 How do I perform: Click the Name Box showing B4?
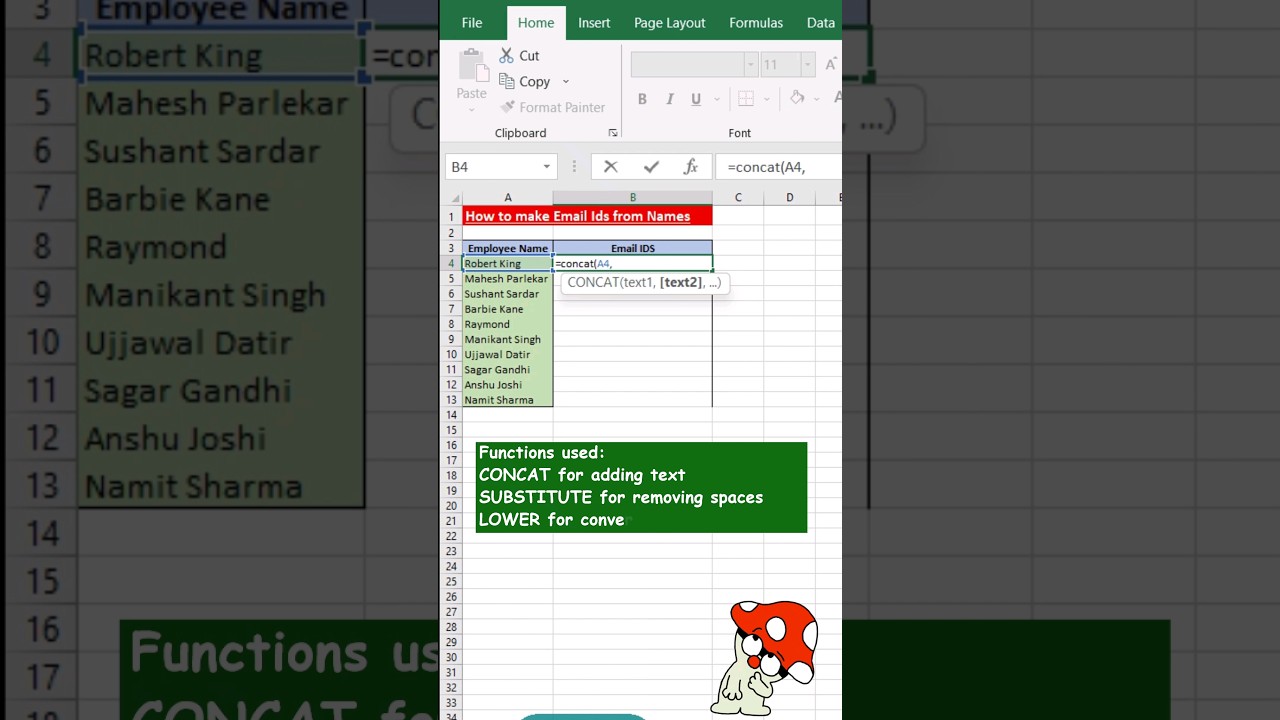(492, 167)
